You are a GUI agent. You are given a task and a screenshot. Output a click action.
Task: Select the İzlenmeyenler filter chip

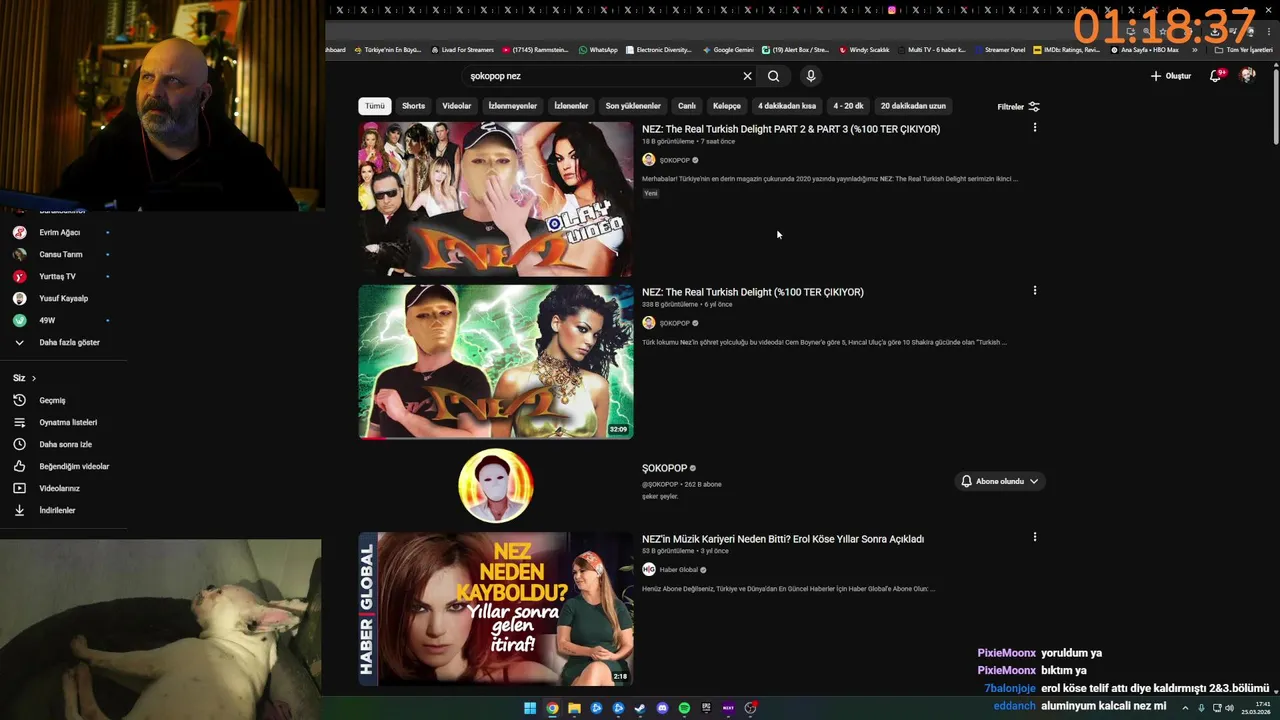513,106
